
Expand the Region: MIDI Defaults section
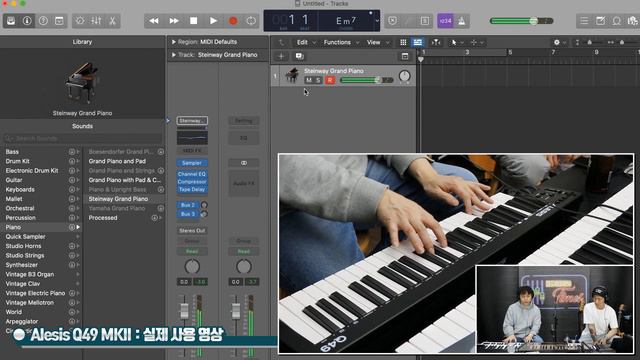pyautogui.click(x=173, y=42)
